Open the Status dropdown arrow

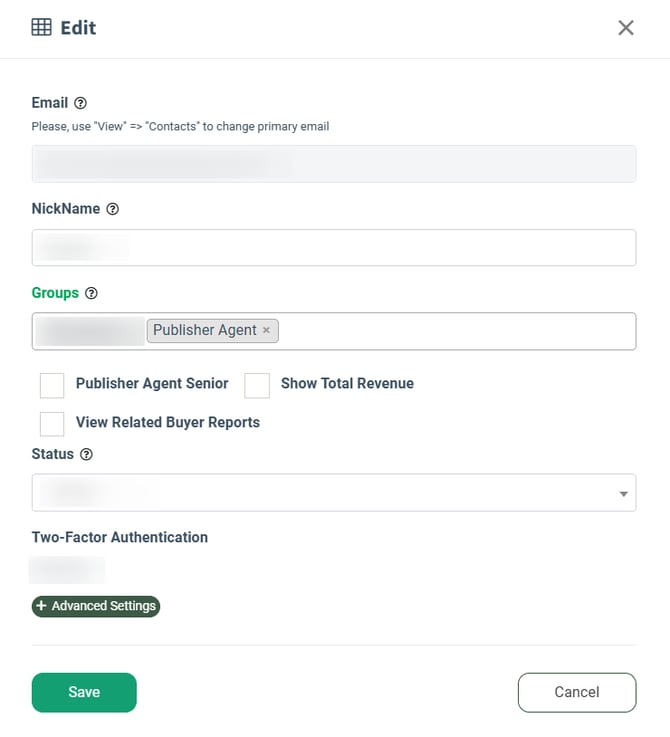[623, 494]
